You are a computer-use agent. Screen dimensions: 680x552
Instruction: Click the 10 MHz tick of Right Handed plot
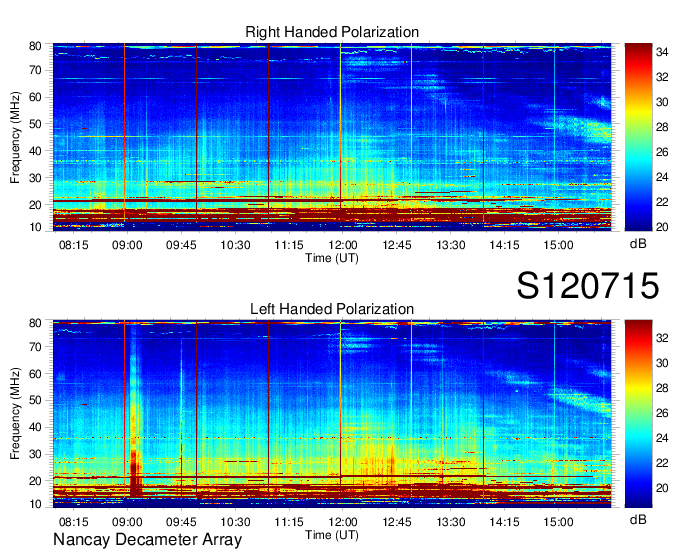pos(35,227)
